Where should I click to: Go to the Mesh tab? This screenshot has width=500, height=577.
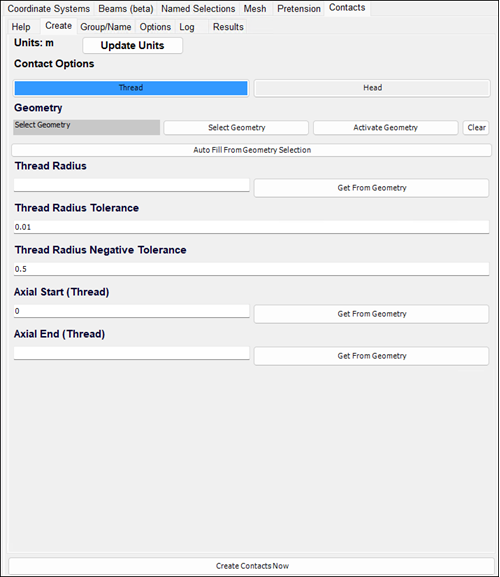tap(255, 8)
